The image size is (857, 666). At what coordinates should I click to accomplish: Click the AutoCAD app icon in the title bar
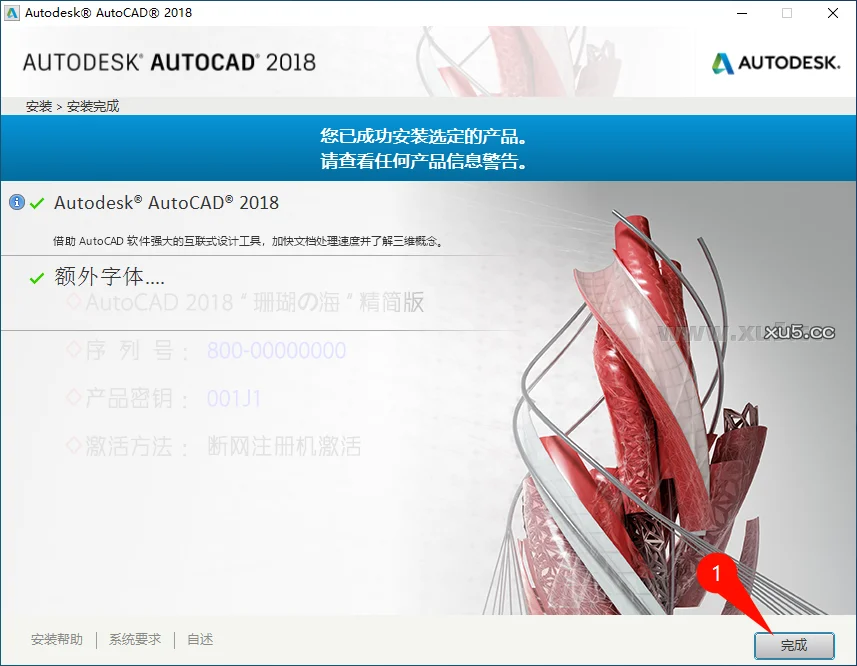(x=12, y=13)
